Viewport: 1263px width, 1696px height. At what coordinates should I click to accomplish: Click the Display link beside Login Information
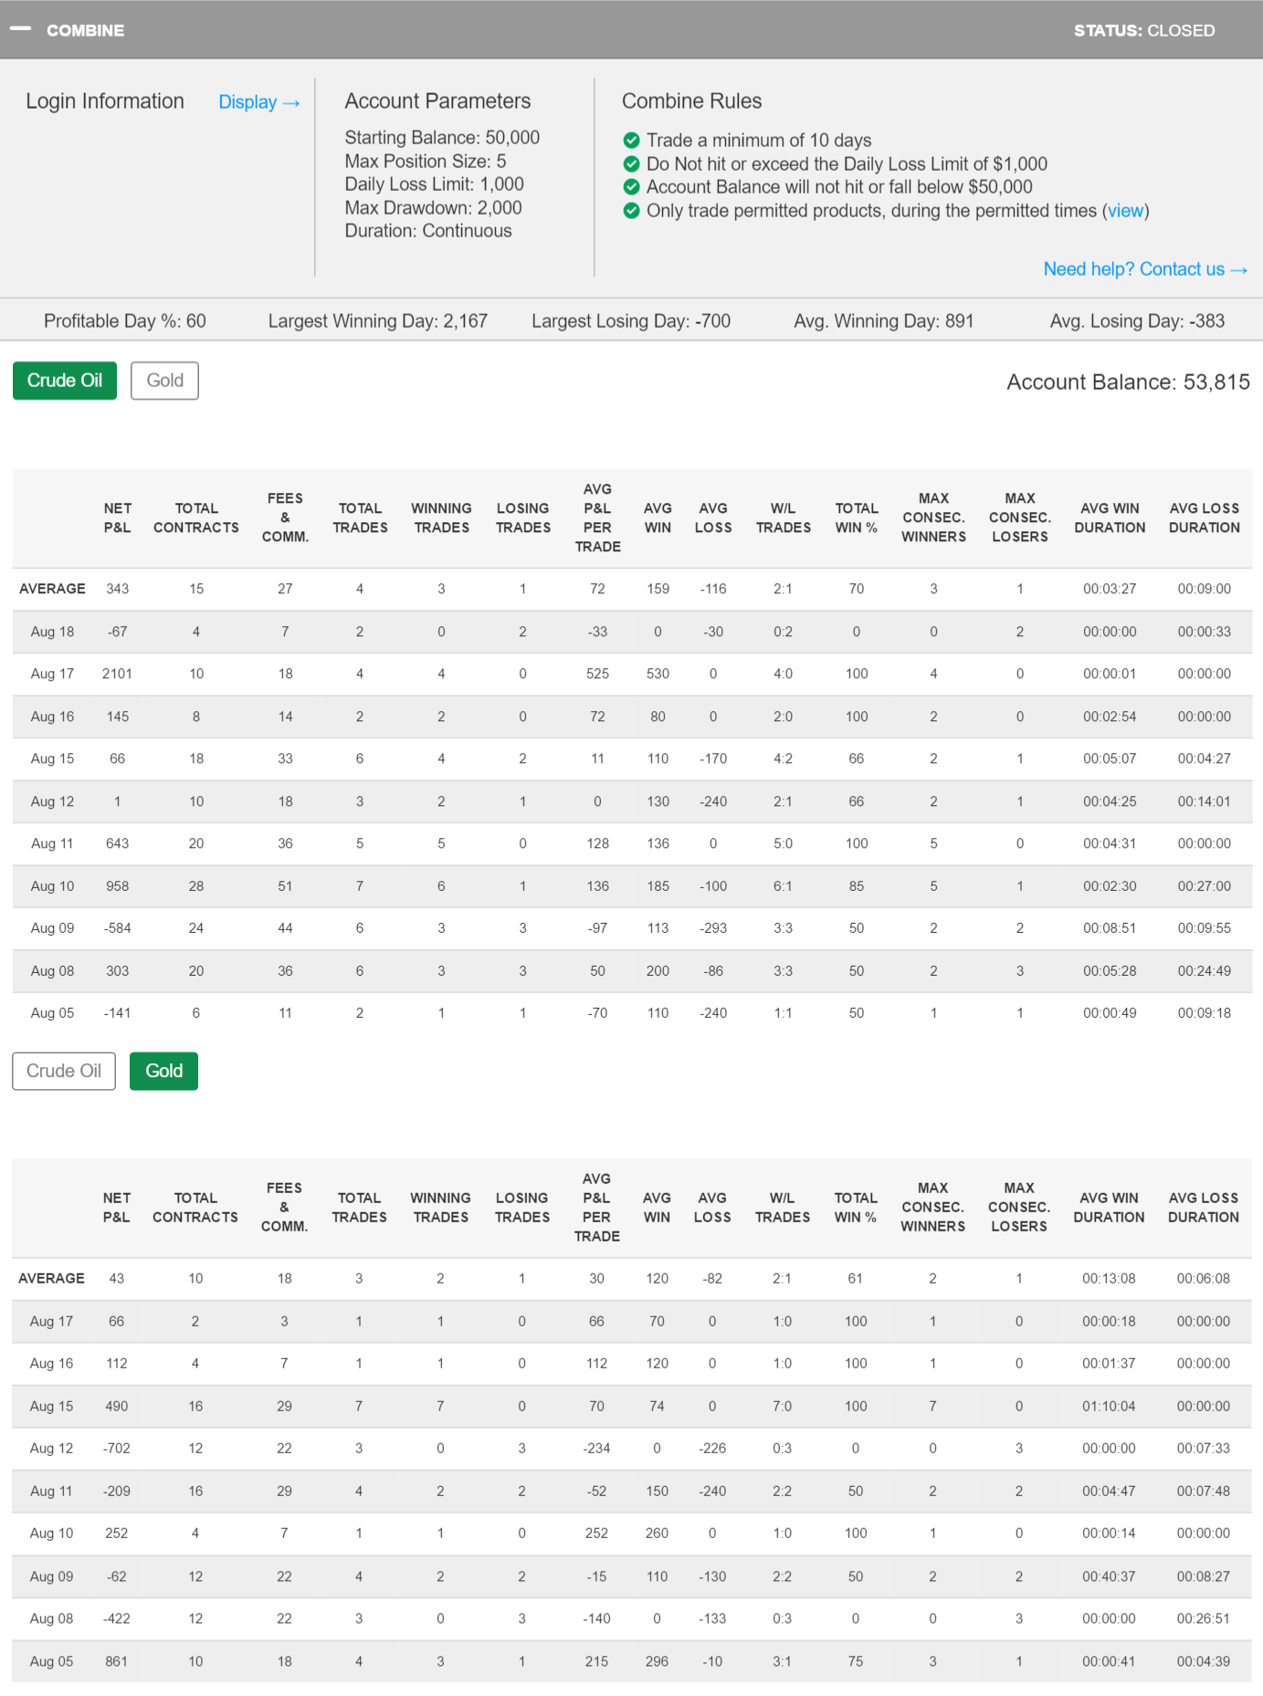pos(258,102)
